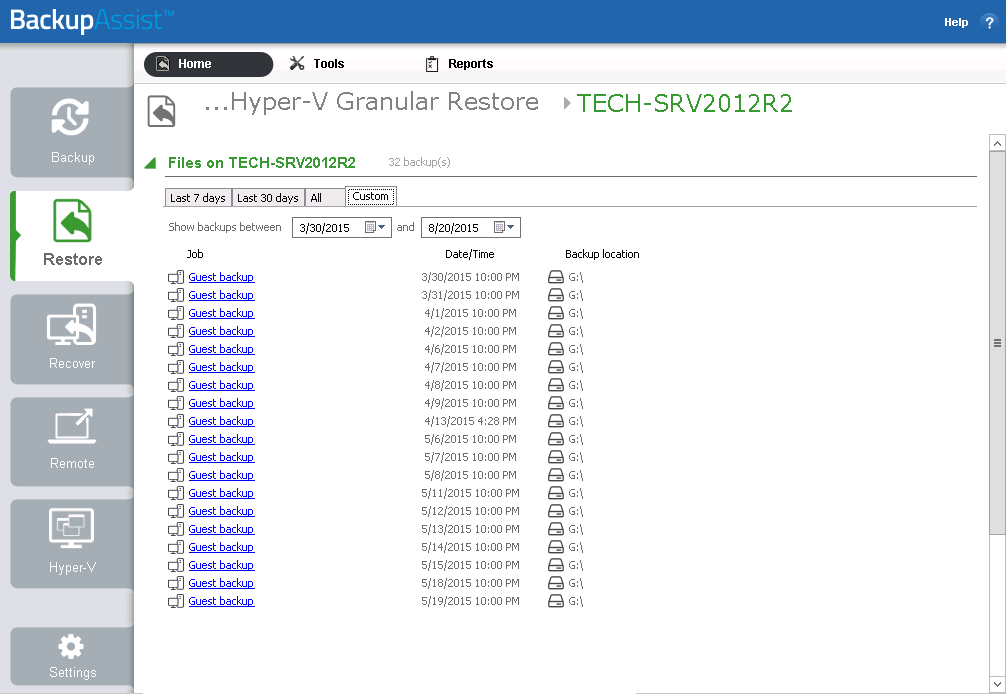Click the Backup location column header
The width and height of the screenshot is (1006, 694).
coord(602,254)
